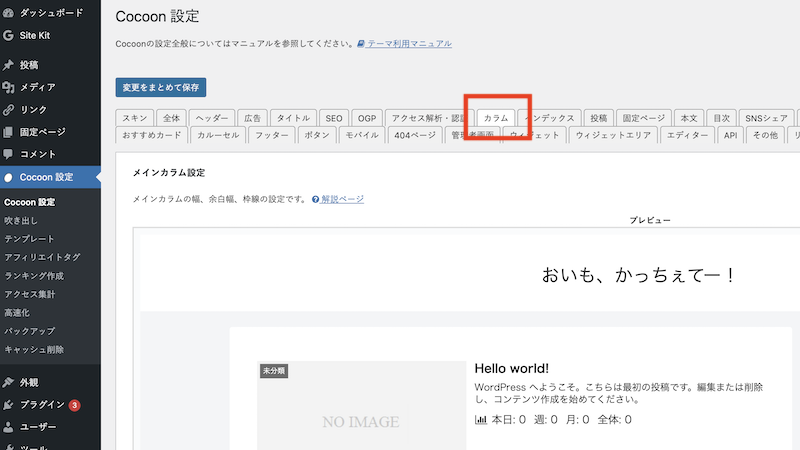Click the Appearance paintbrush icon
Screen dimensions: 800x450
[x=8, y=382]
